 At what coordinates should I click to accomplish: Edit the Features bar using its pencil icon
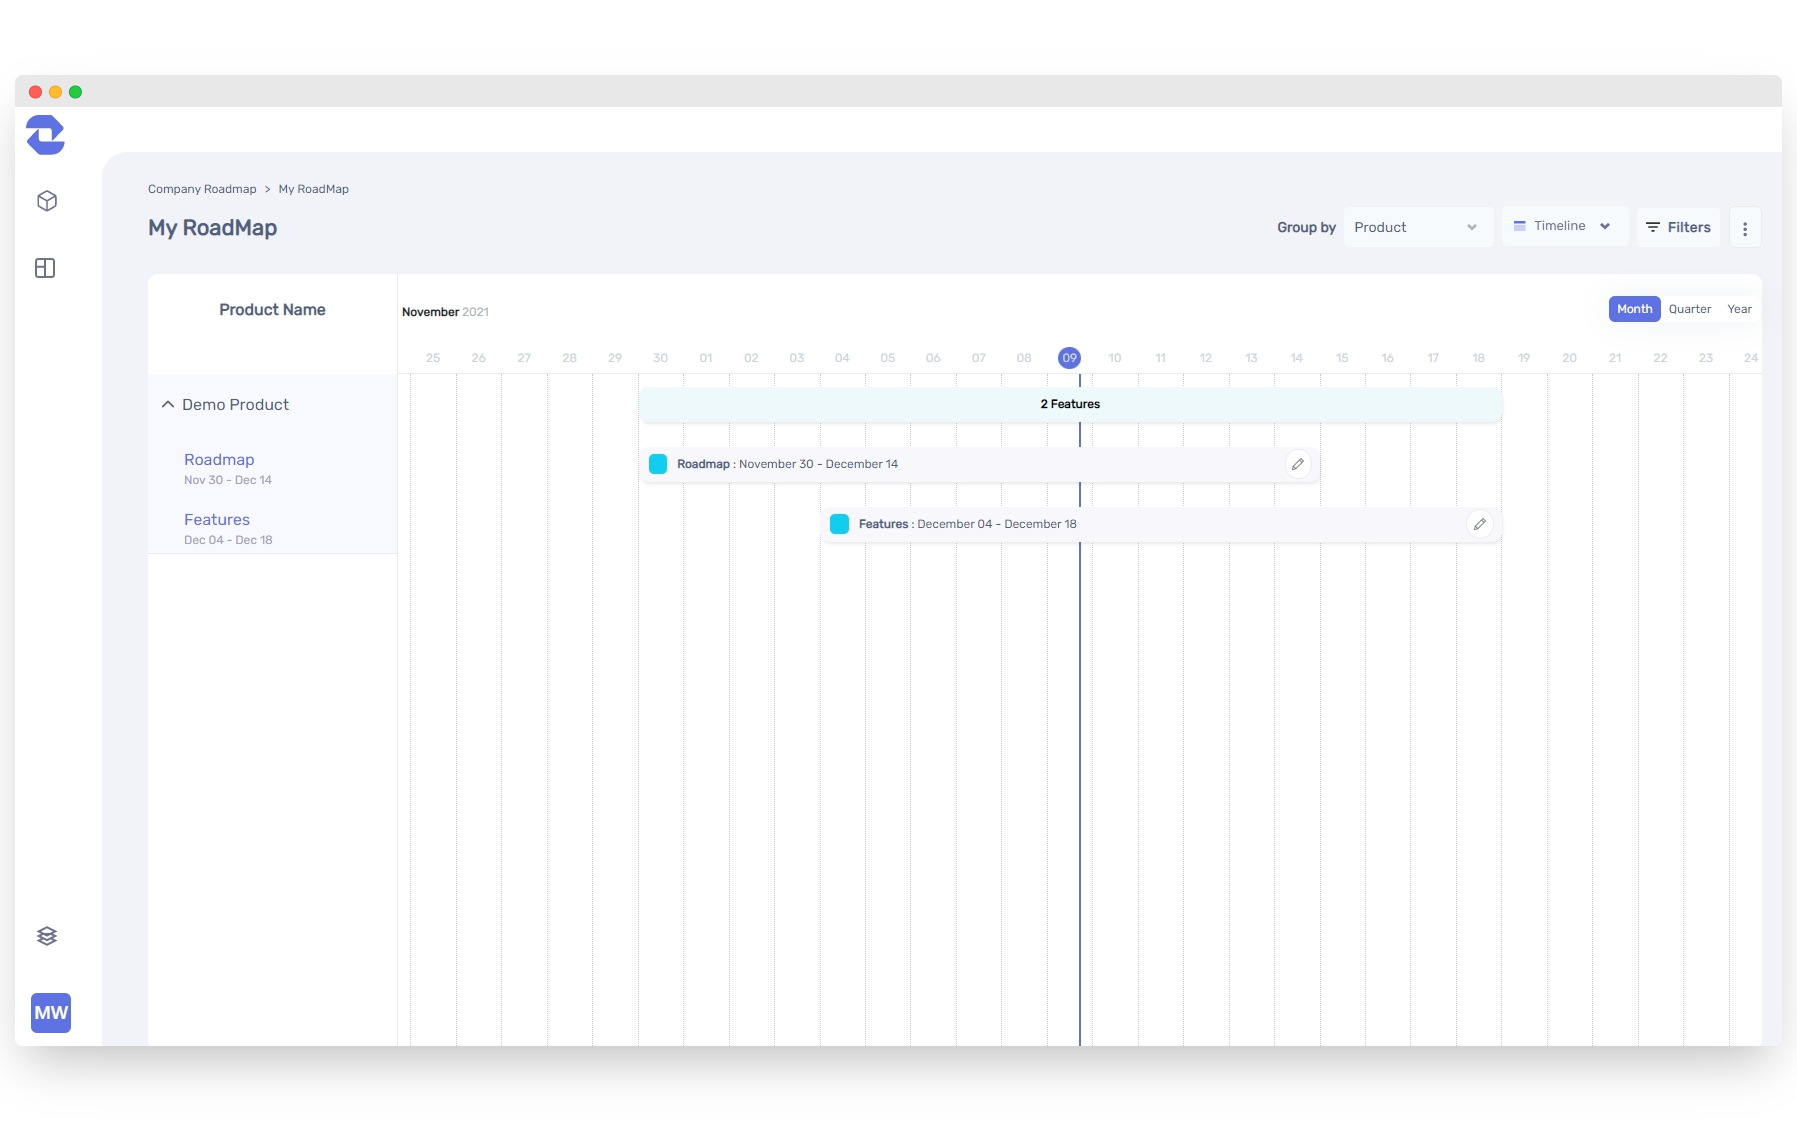pos(1480,523)
